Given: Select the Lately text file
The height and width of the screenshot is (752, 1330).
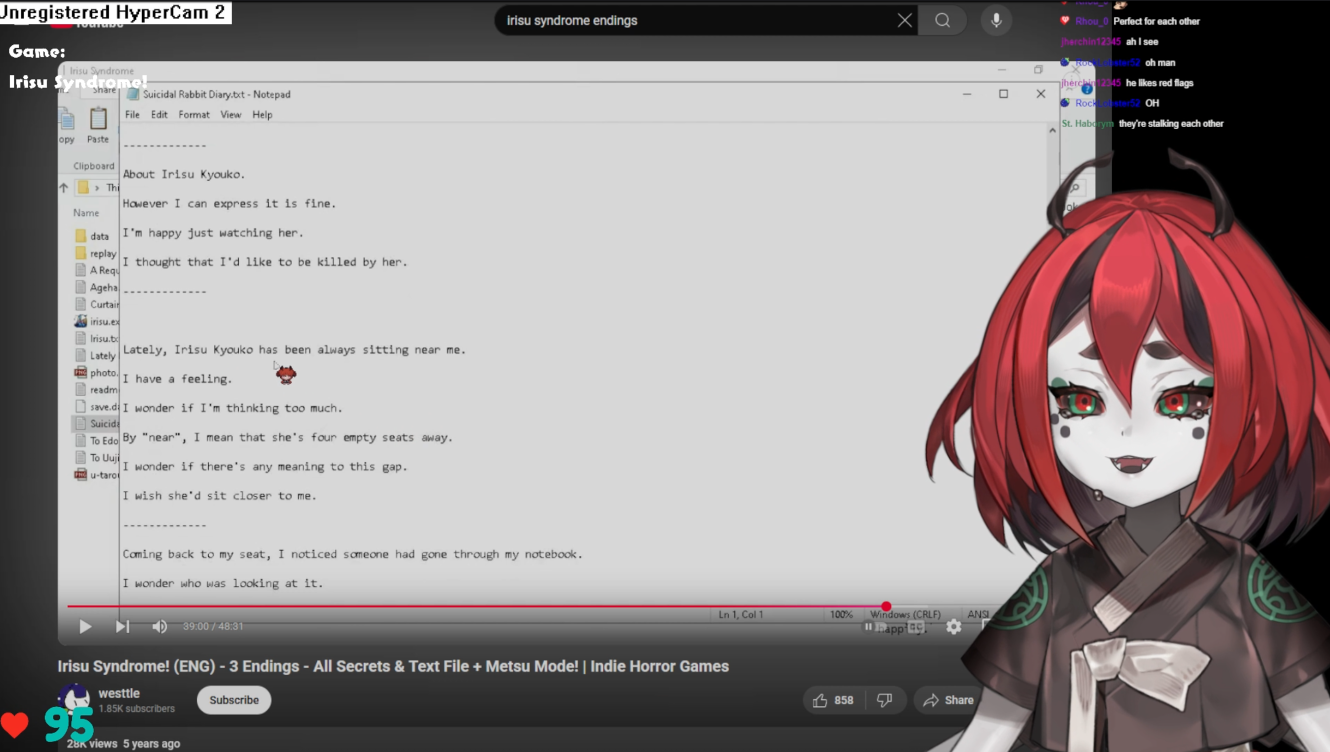Looking at the screenshot, I should click(x=96, y=355).
